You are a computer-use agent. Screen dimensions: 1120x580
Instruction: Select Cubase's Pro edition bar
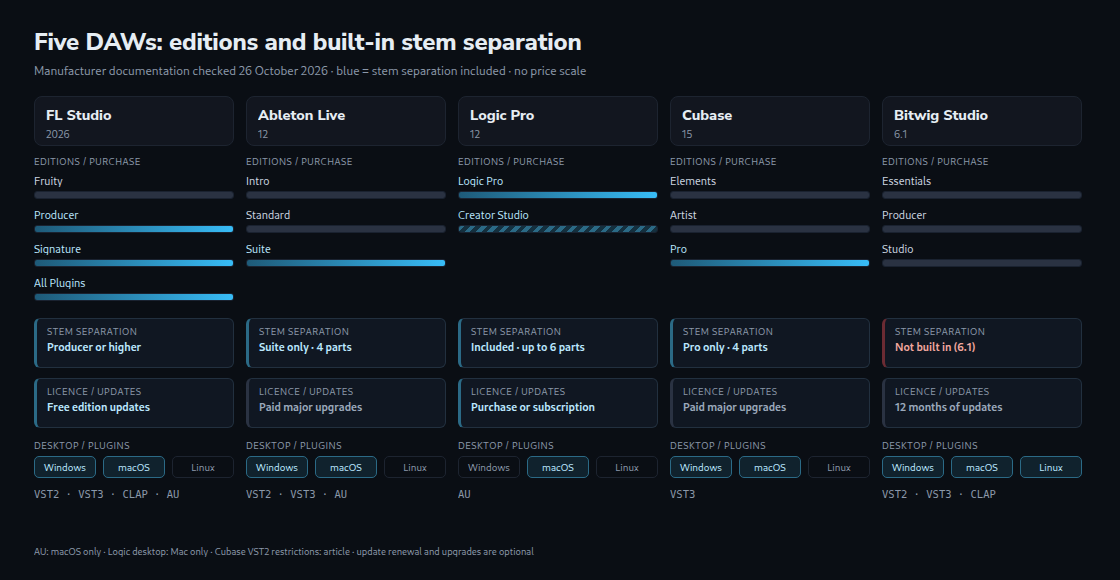pos(770,263)
